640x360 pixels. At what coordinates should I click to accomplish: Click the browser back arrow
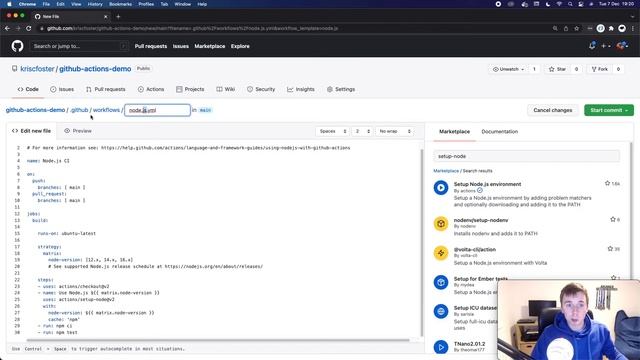pyautogui.click(x=7, y=28)
